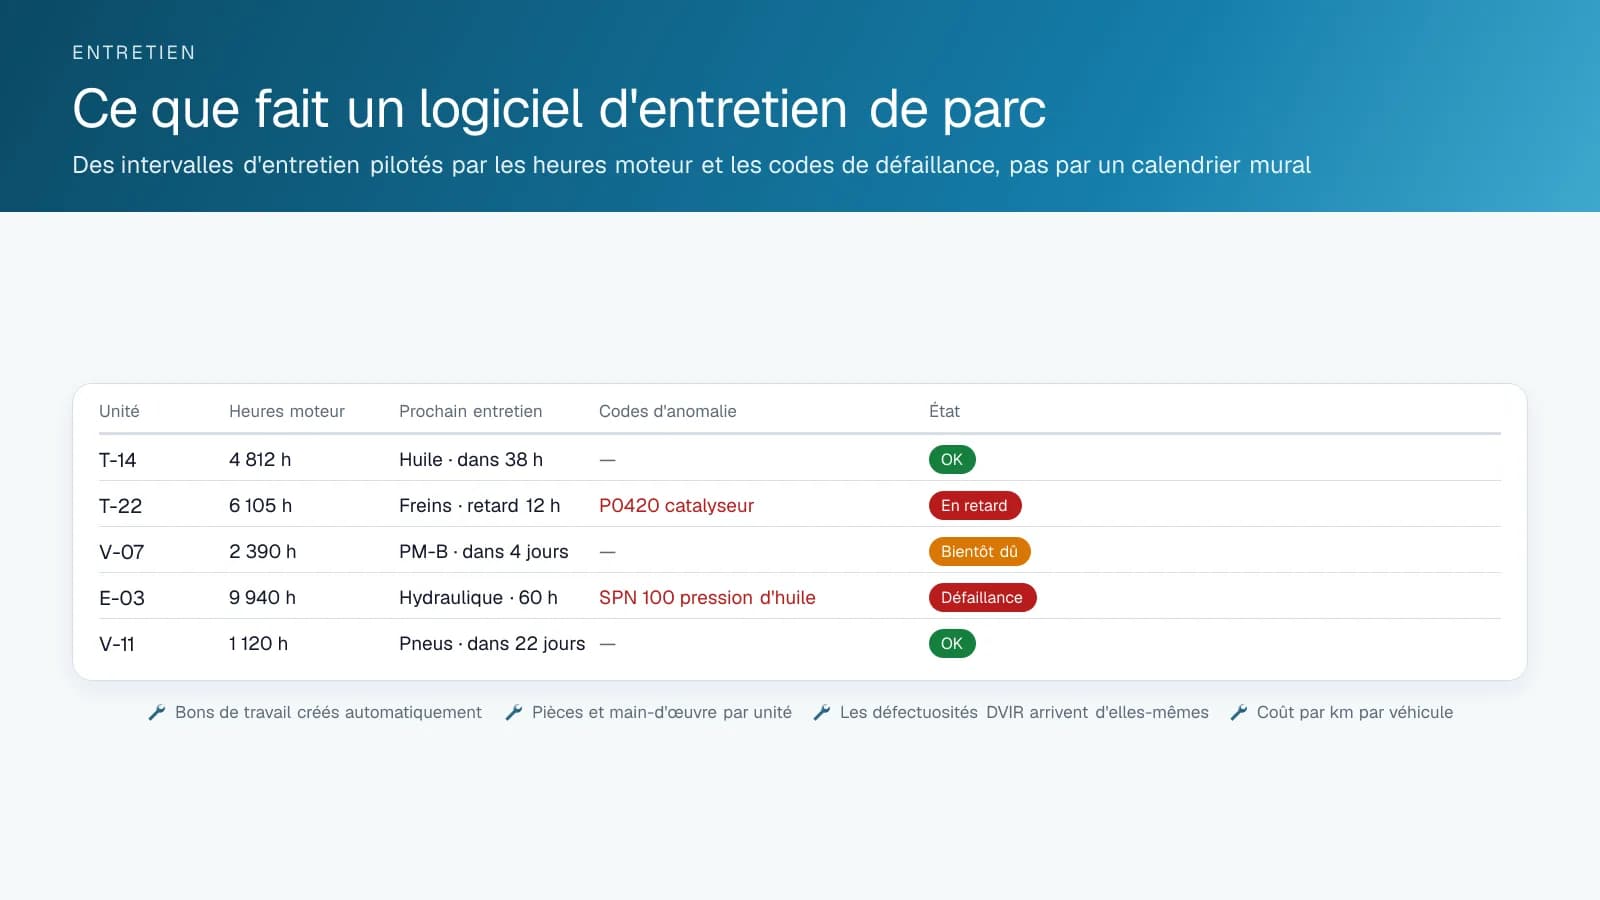Click wrench icon beside Les défectuosités DVIR
The image size is (1600, 900).
click(x=821, y=713)
